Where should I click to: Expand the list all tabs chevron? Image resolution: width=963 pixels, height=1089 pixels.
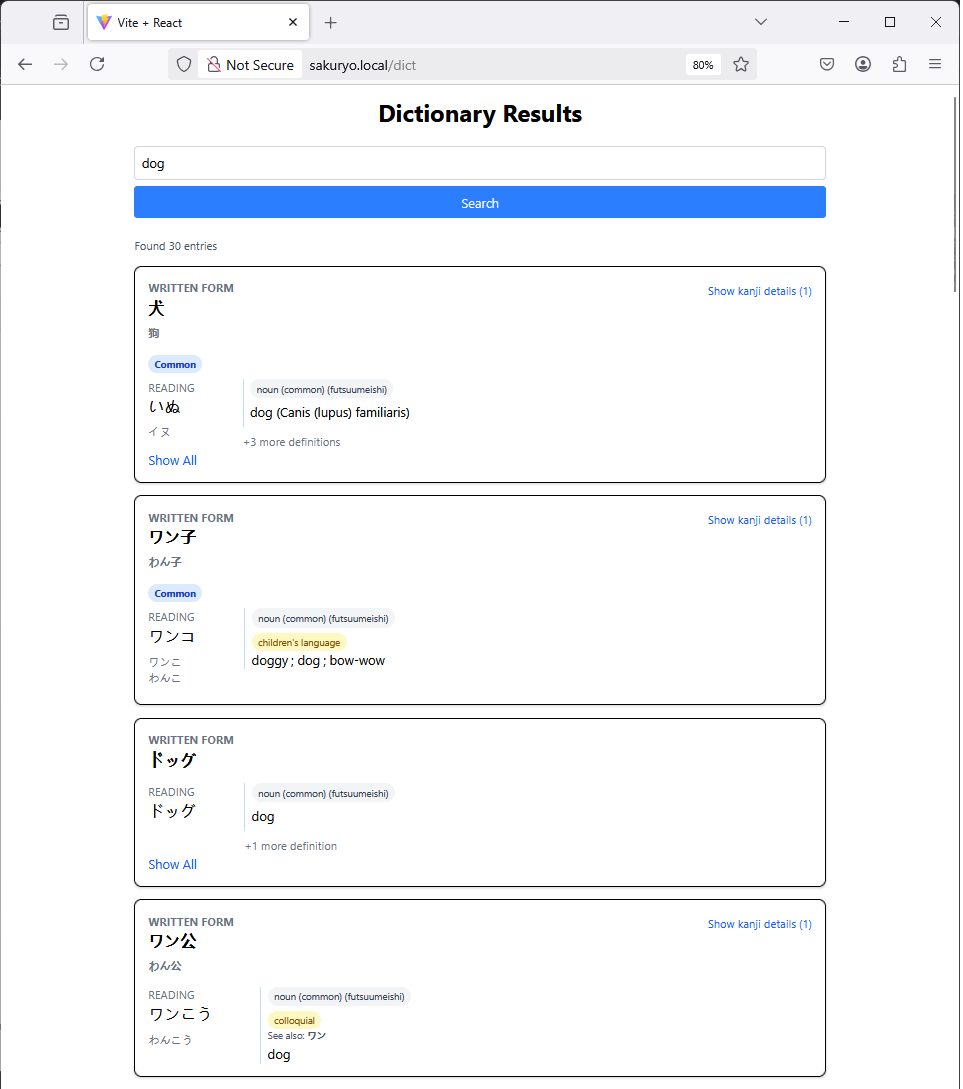761,22
